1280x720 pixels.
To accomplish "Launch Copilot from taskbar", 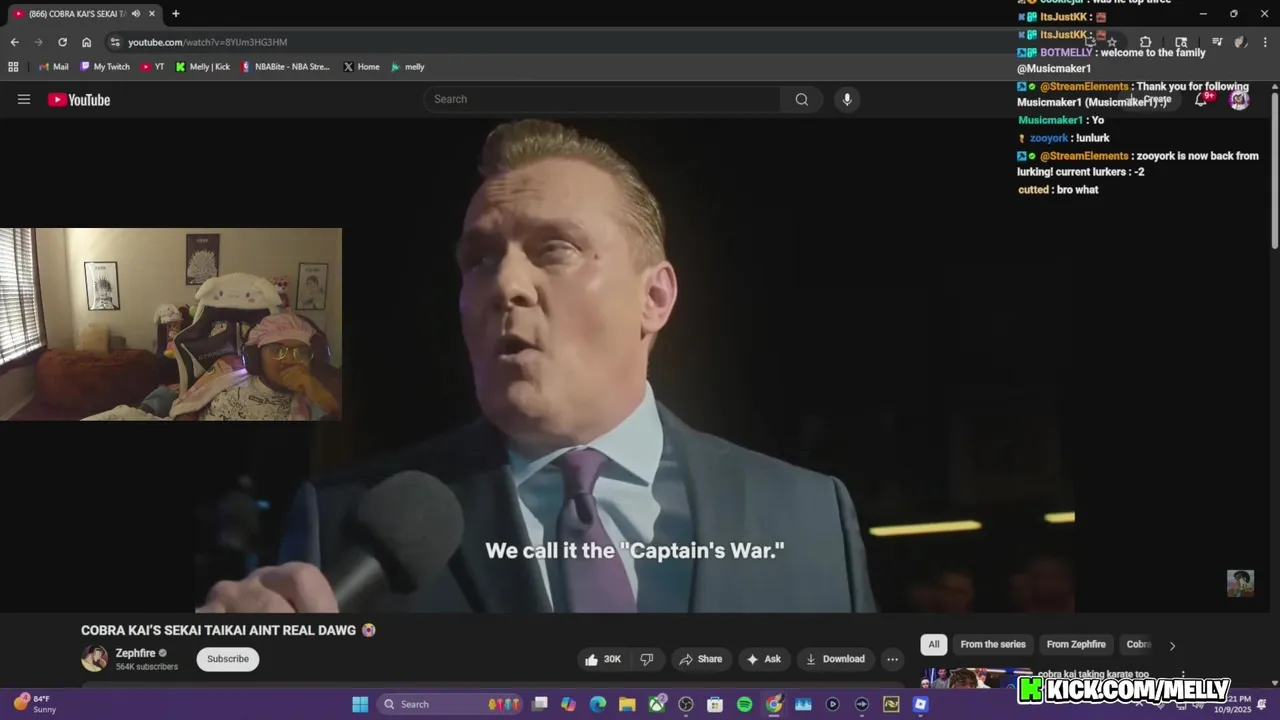I will [569, 704].
